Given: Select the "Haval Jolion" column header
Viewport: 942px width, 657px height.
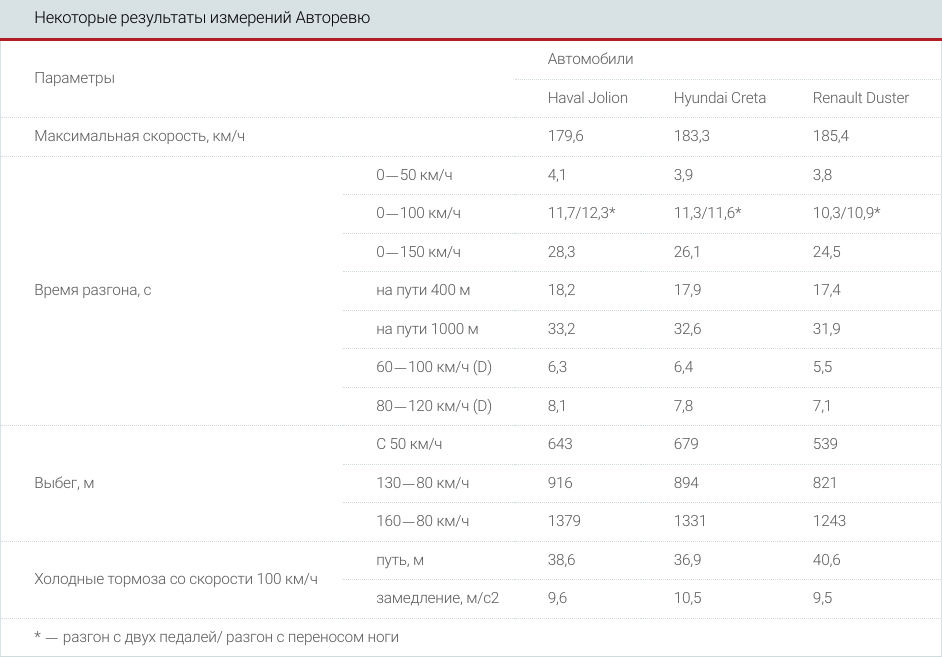Looking at the screenshot, I should coord(587,98).
